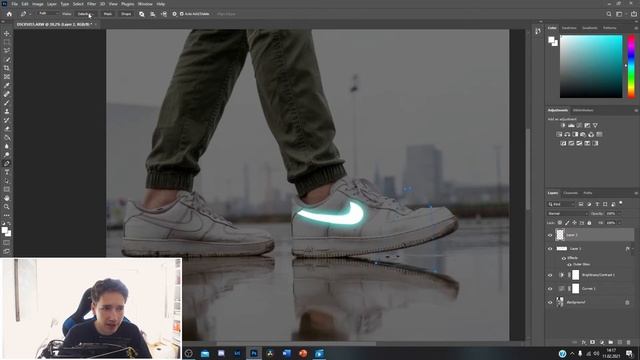Open the Opacity value dropdown
Viewport: 640px width, 360px height.
[x=620, y=213]
